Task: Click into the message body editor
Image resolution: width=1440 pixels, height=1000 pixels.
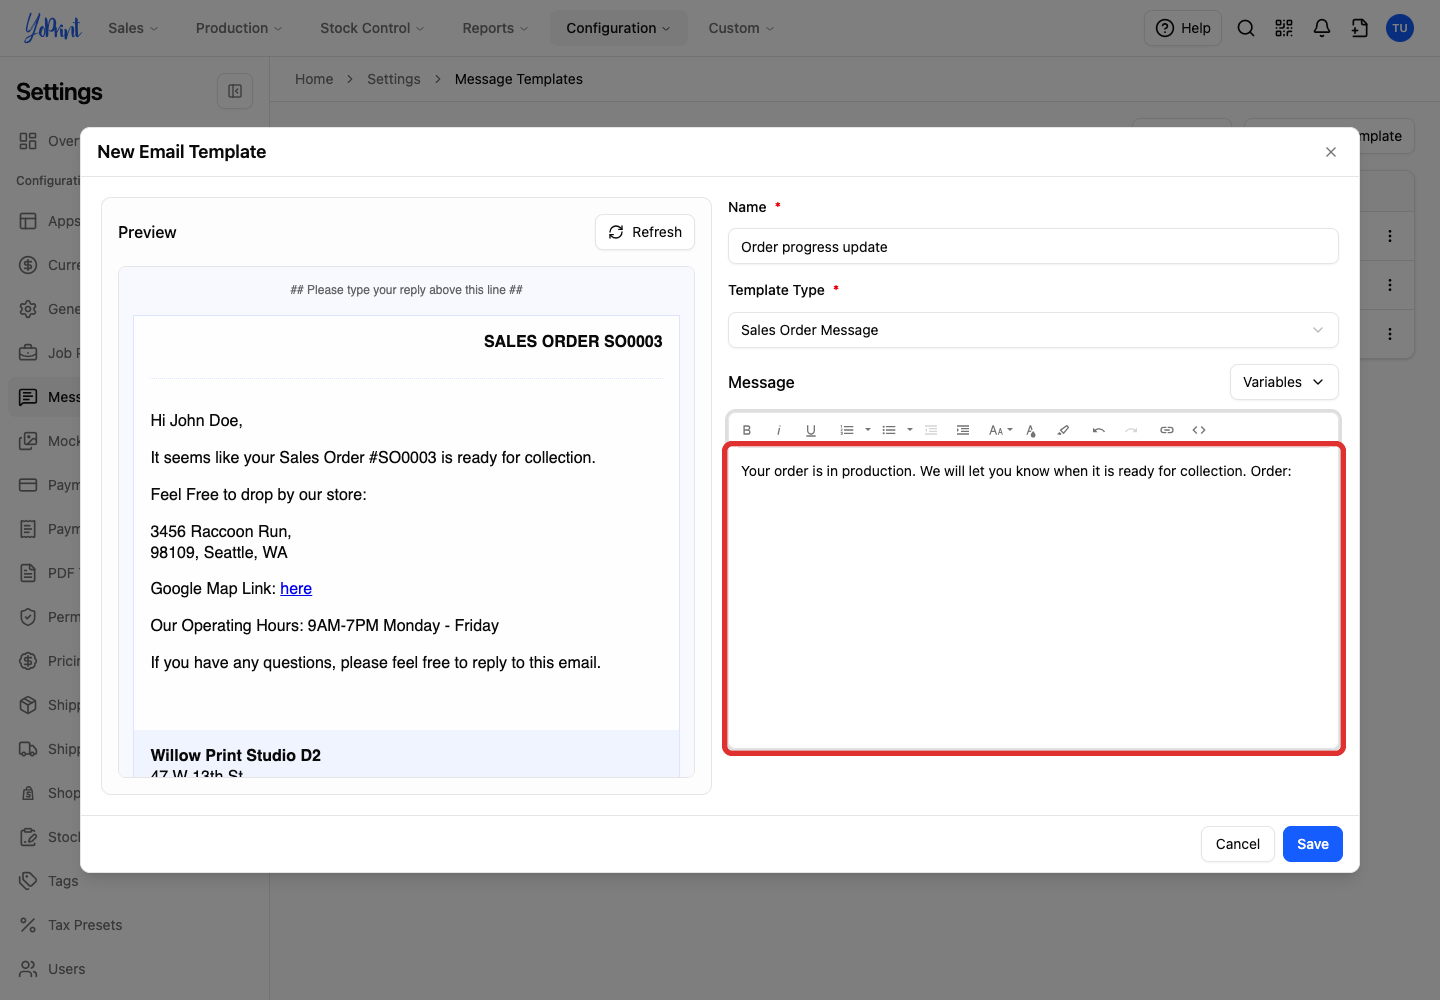Action: (1033, 598)
